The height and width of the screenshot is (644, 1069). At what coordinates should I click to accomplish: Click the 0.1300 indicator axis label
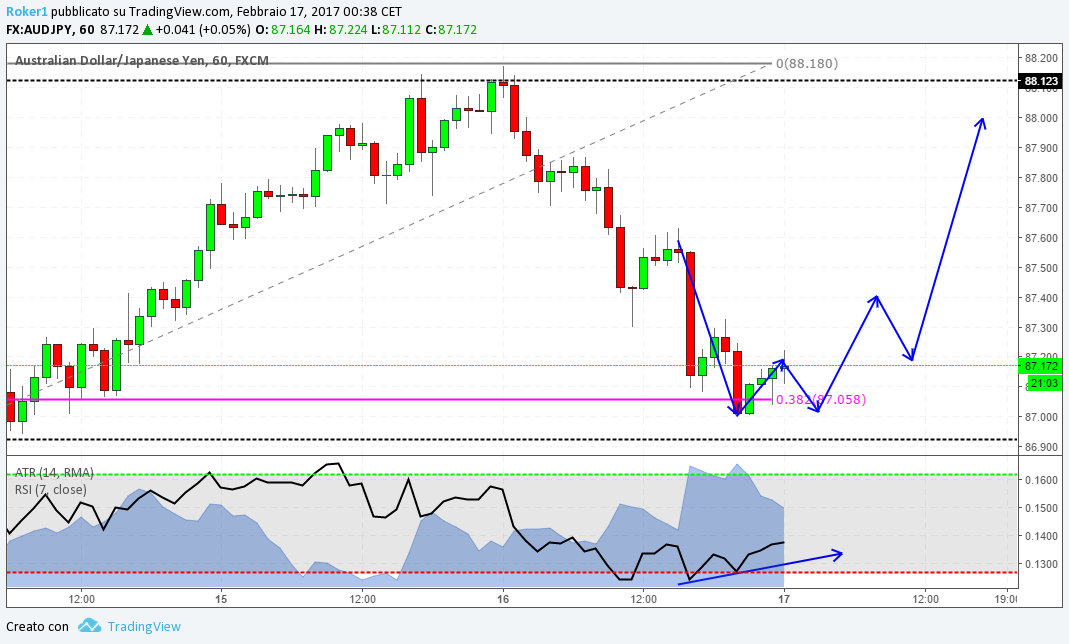[x=1041, y=564]
